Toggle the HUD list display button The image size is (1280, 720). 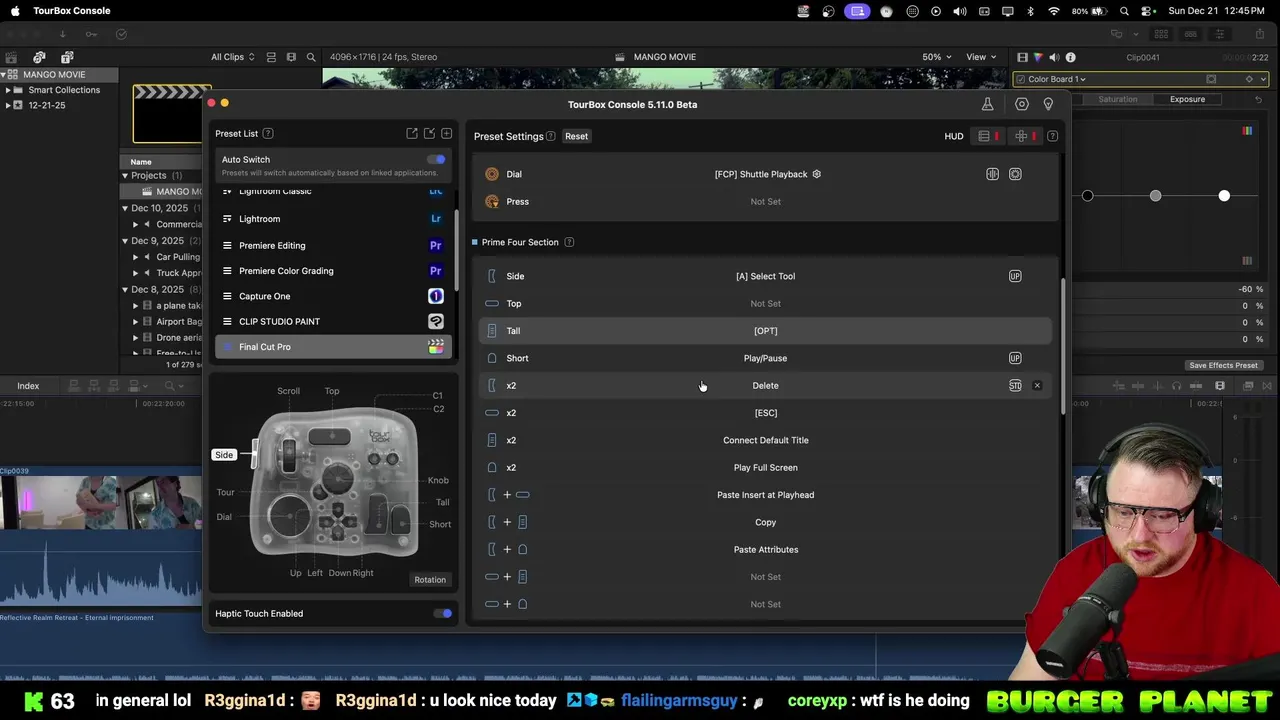tap(988, 136)
